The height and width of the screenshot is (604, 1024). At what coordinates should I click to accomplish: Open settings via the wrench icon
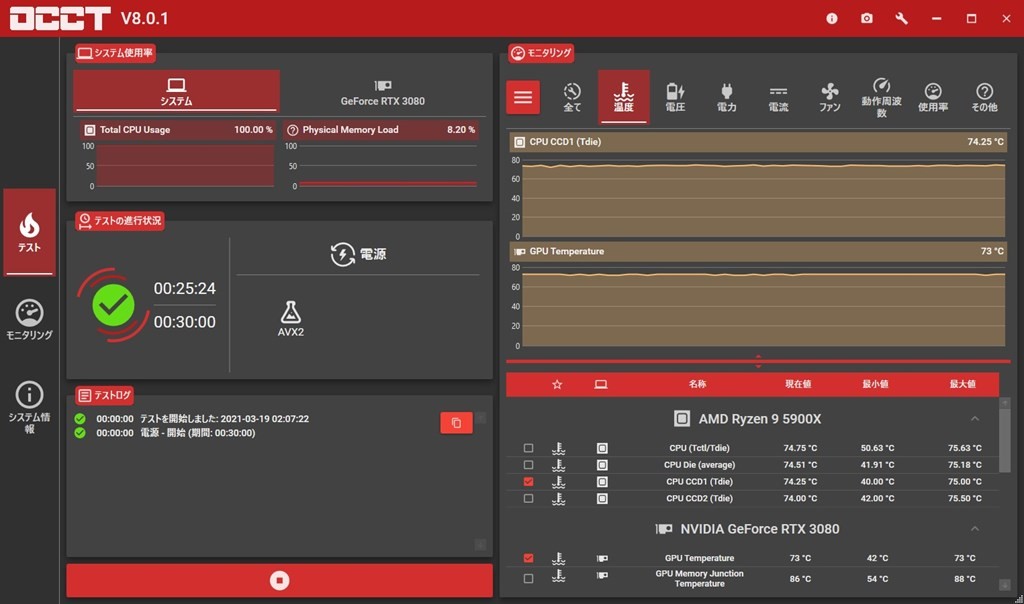tap(901, 19)
